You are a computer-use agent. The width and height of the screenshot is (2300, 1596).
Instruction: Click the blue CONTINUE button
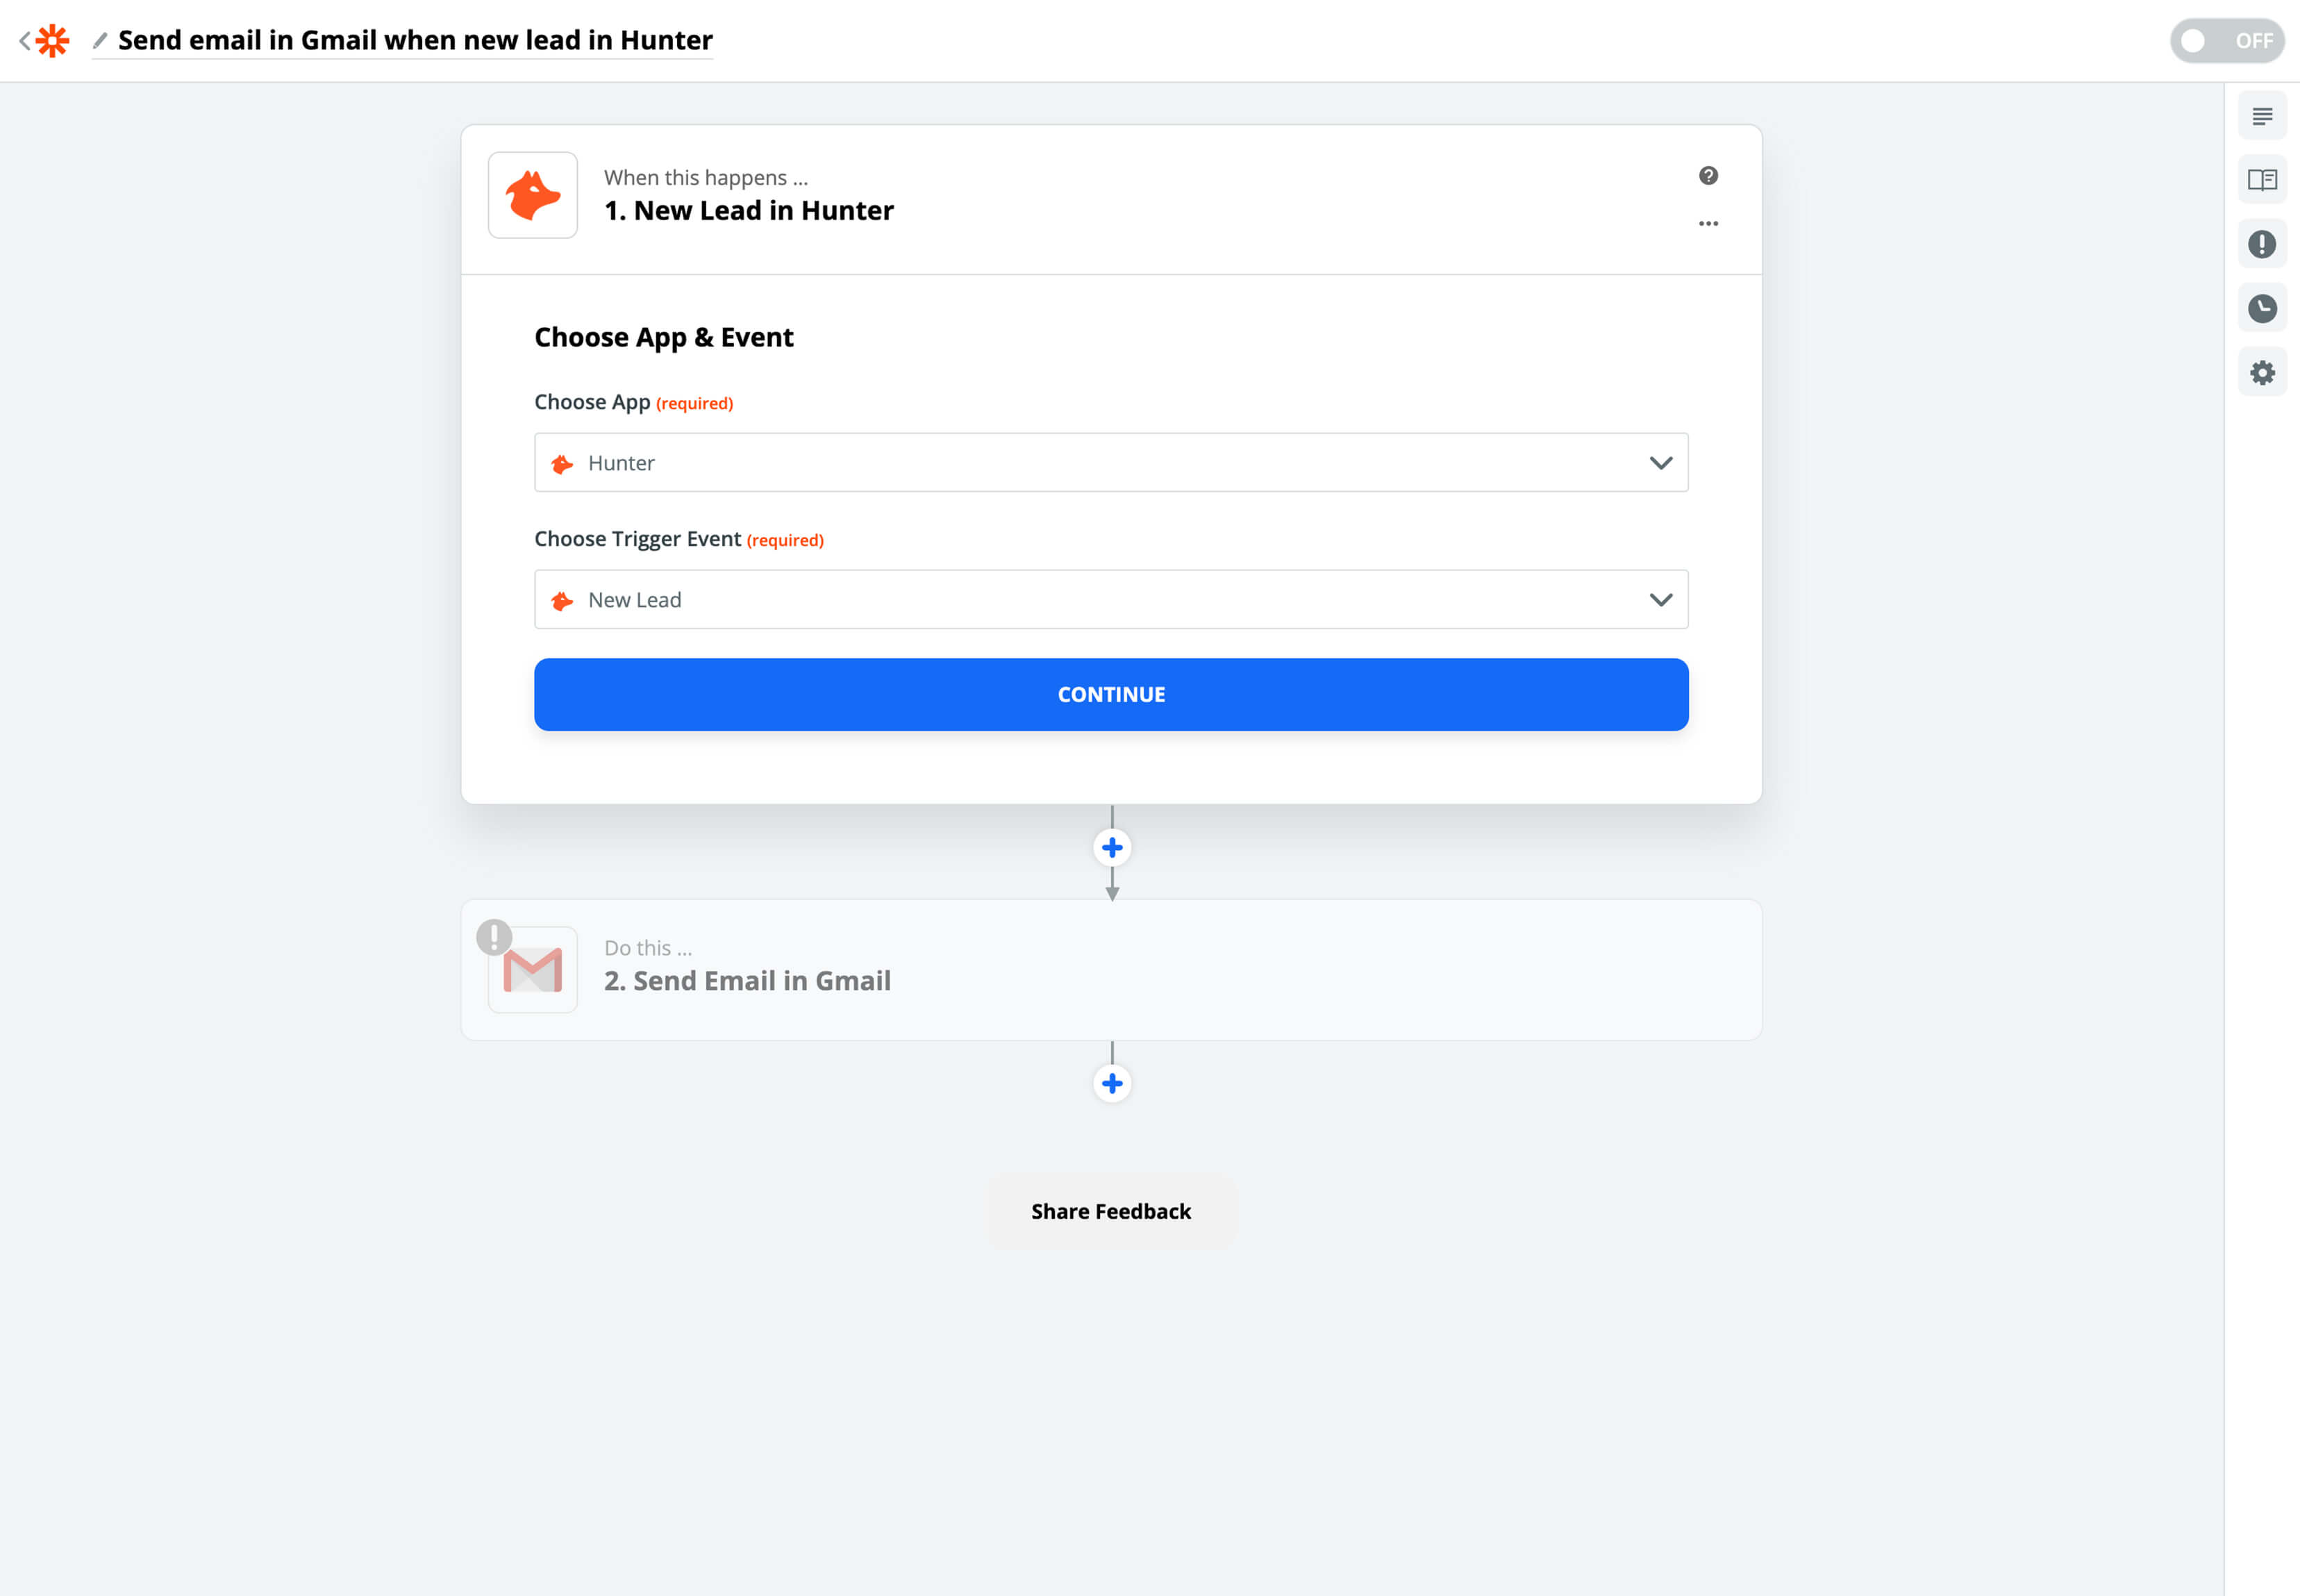(x=1111, y=694)
